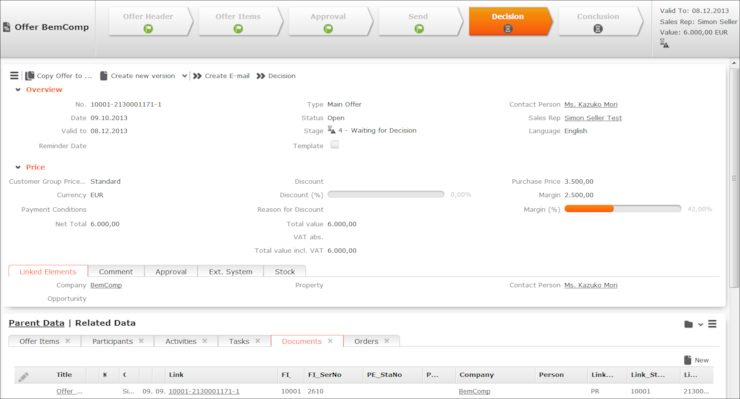Switch to the Linked Elements tab

pos(48,272)
